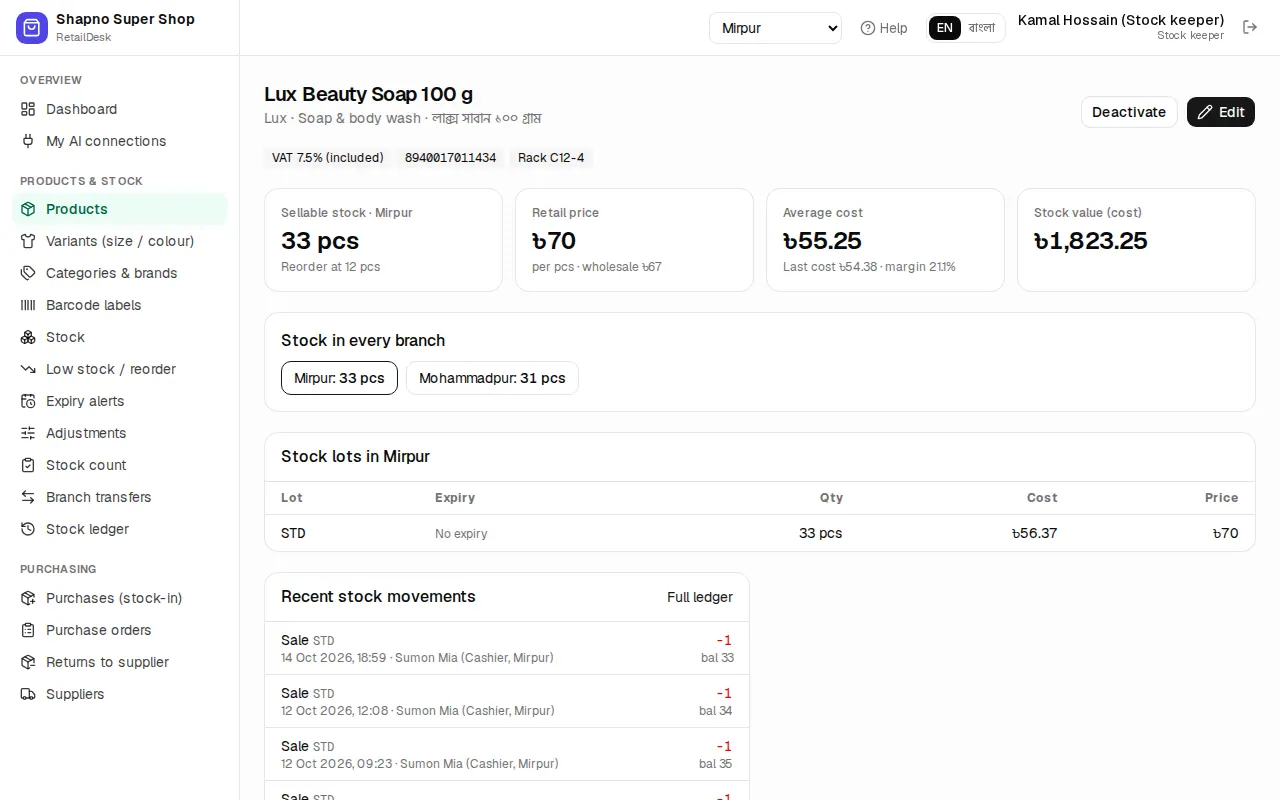
Task: Go to Purchases (stock-in)
Action: pyautogui.click(x=120, y=598)
